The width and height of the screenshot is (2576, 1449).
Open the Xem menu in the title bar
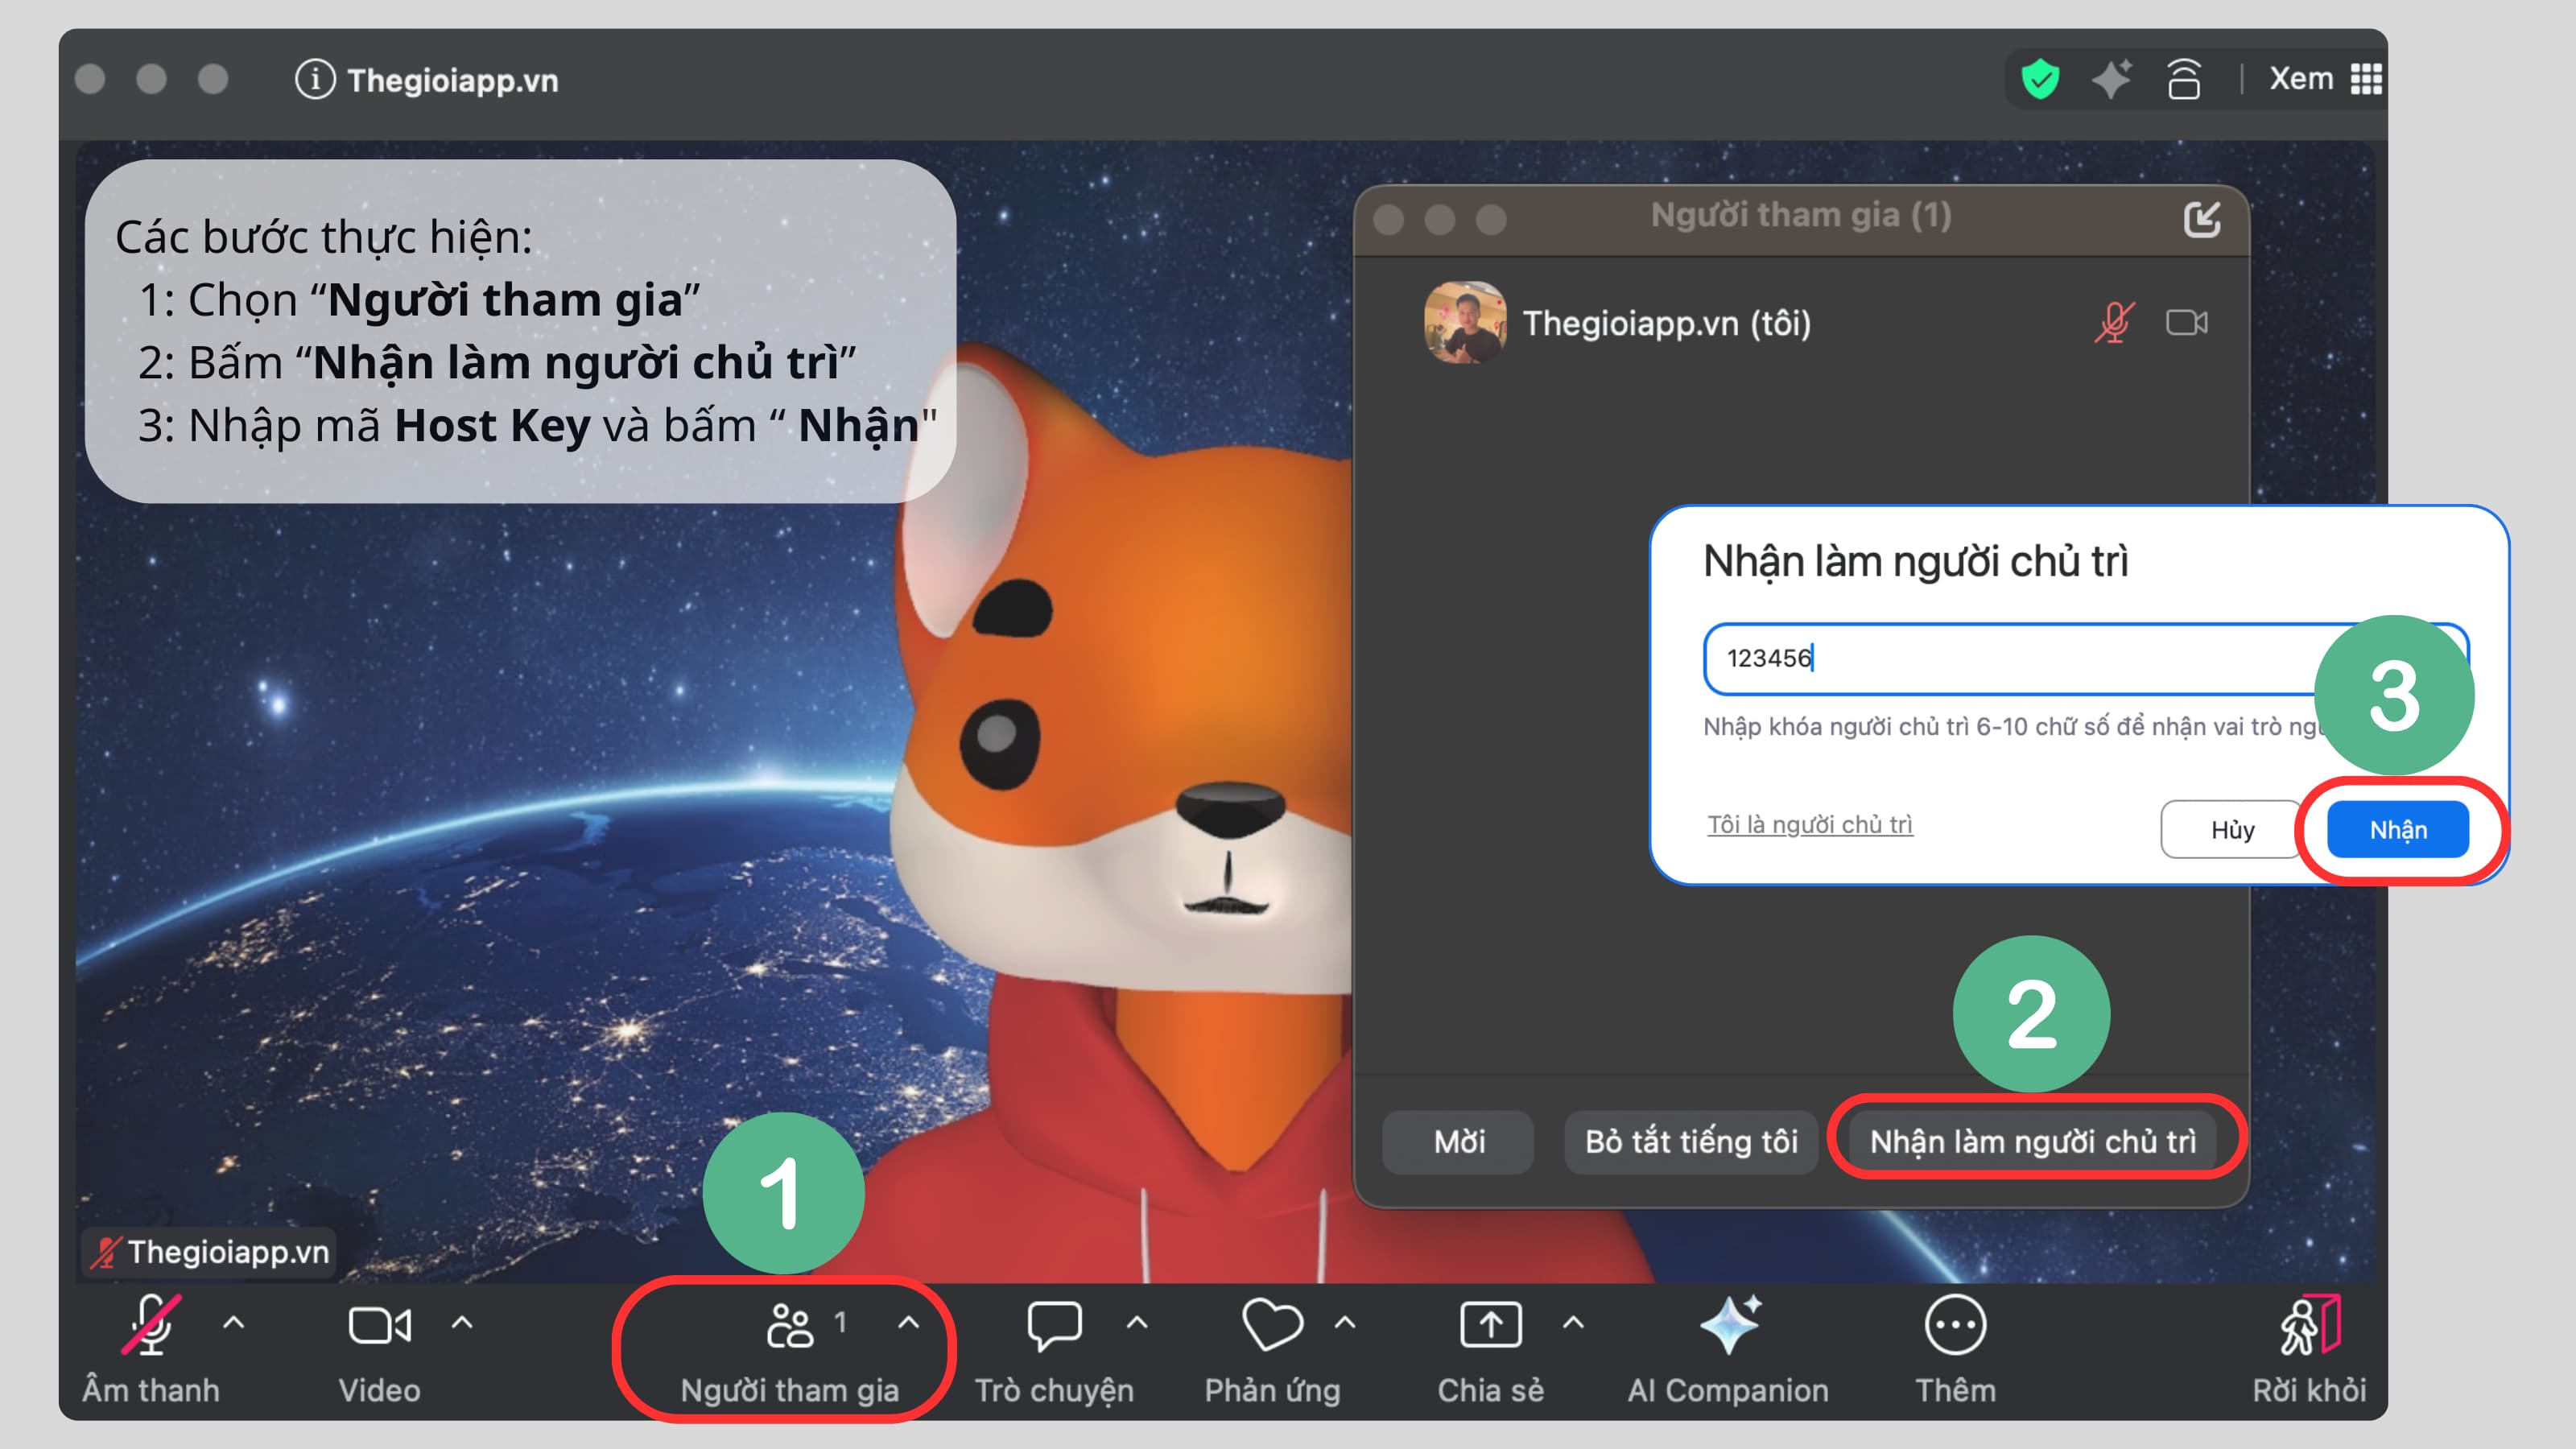click(2301, 79)
